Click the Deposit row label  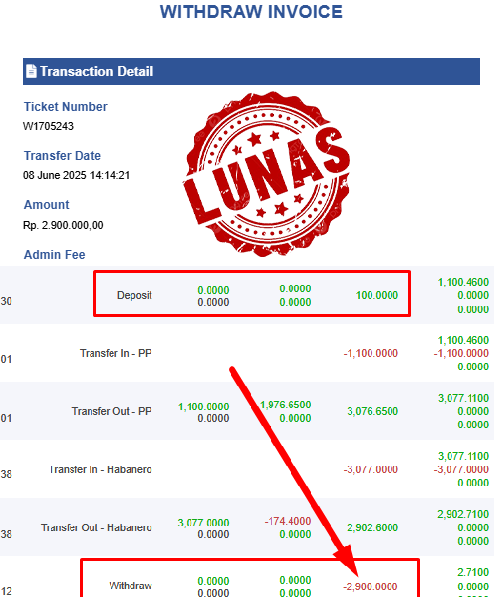(x=134, y=295)
